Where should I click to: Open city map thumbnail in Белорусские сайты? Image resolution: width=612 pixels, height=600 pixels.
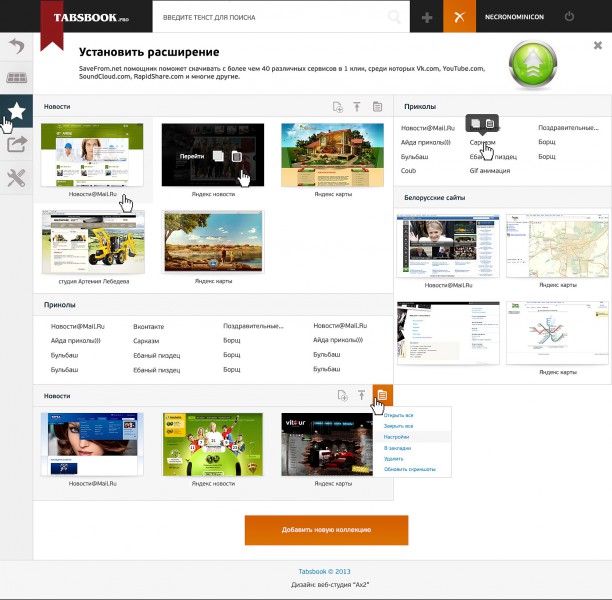(x=557, y=246)
